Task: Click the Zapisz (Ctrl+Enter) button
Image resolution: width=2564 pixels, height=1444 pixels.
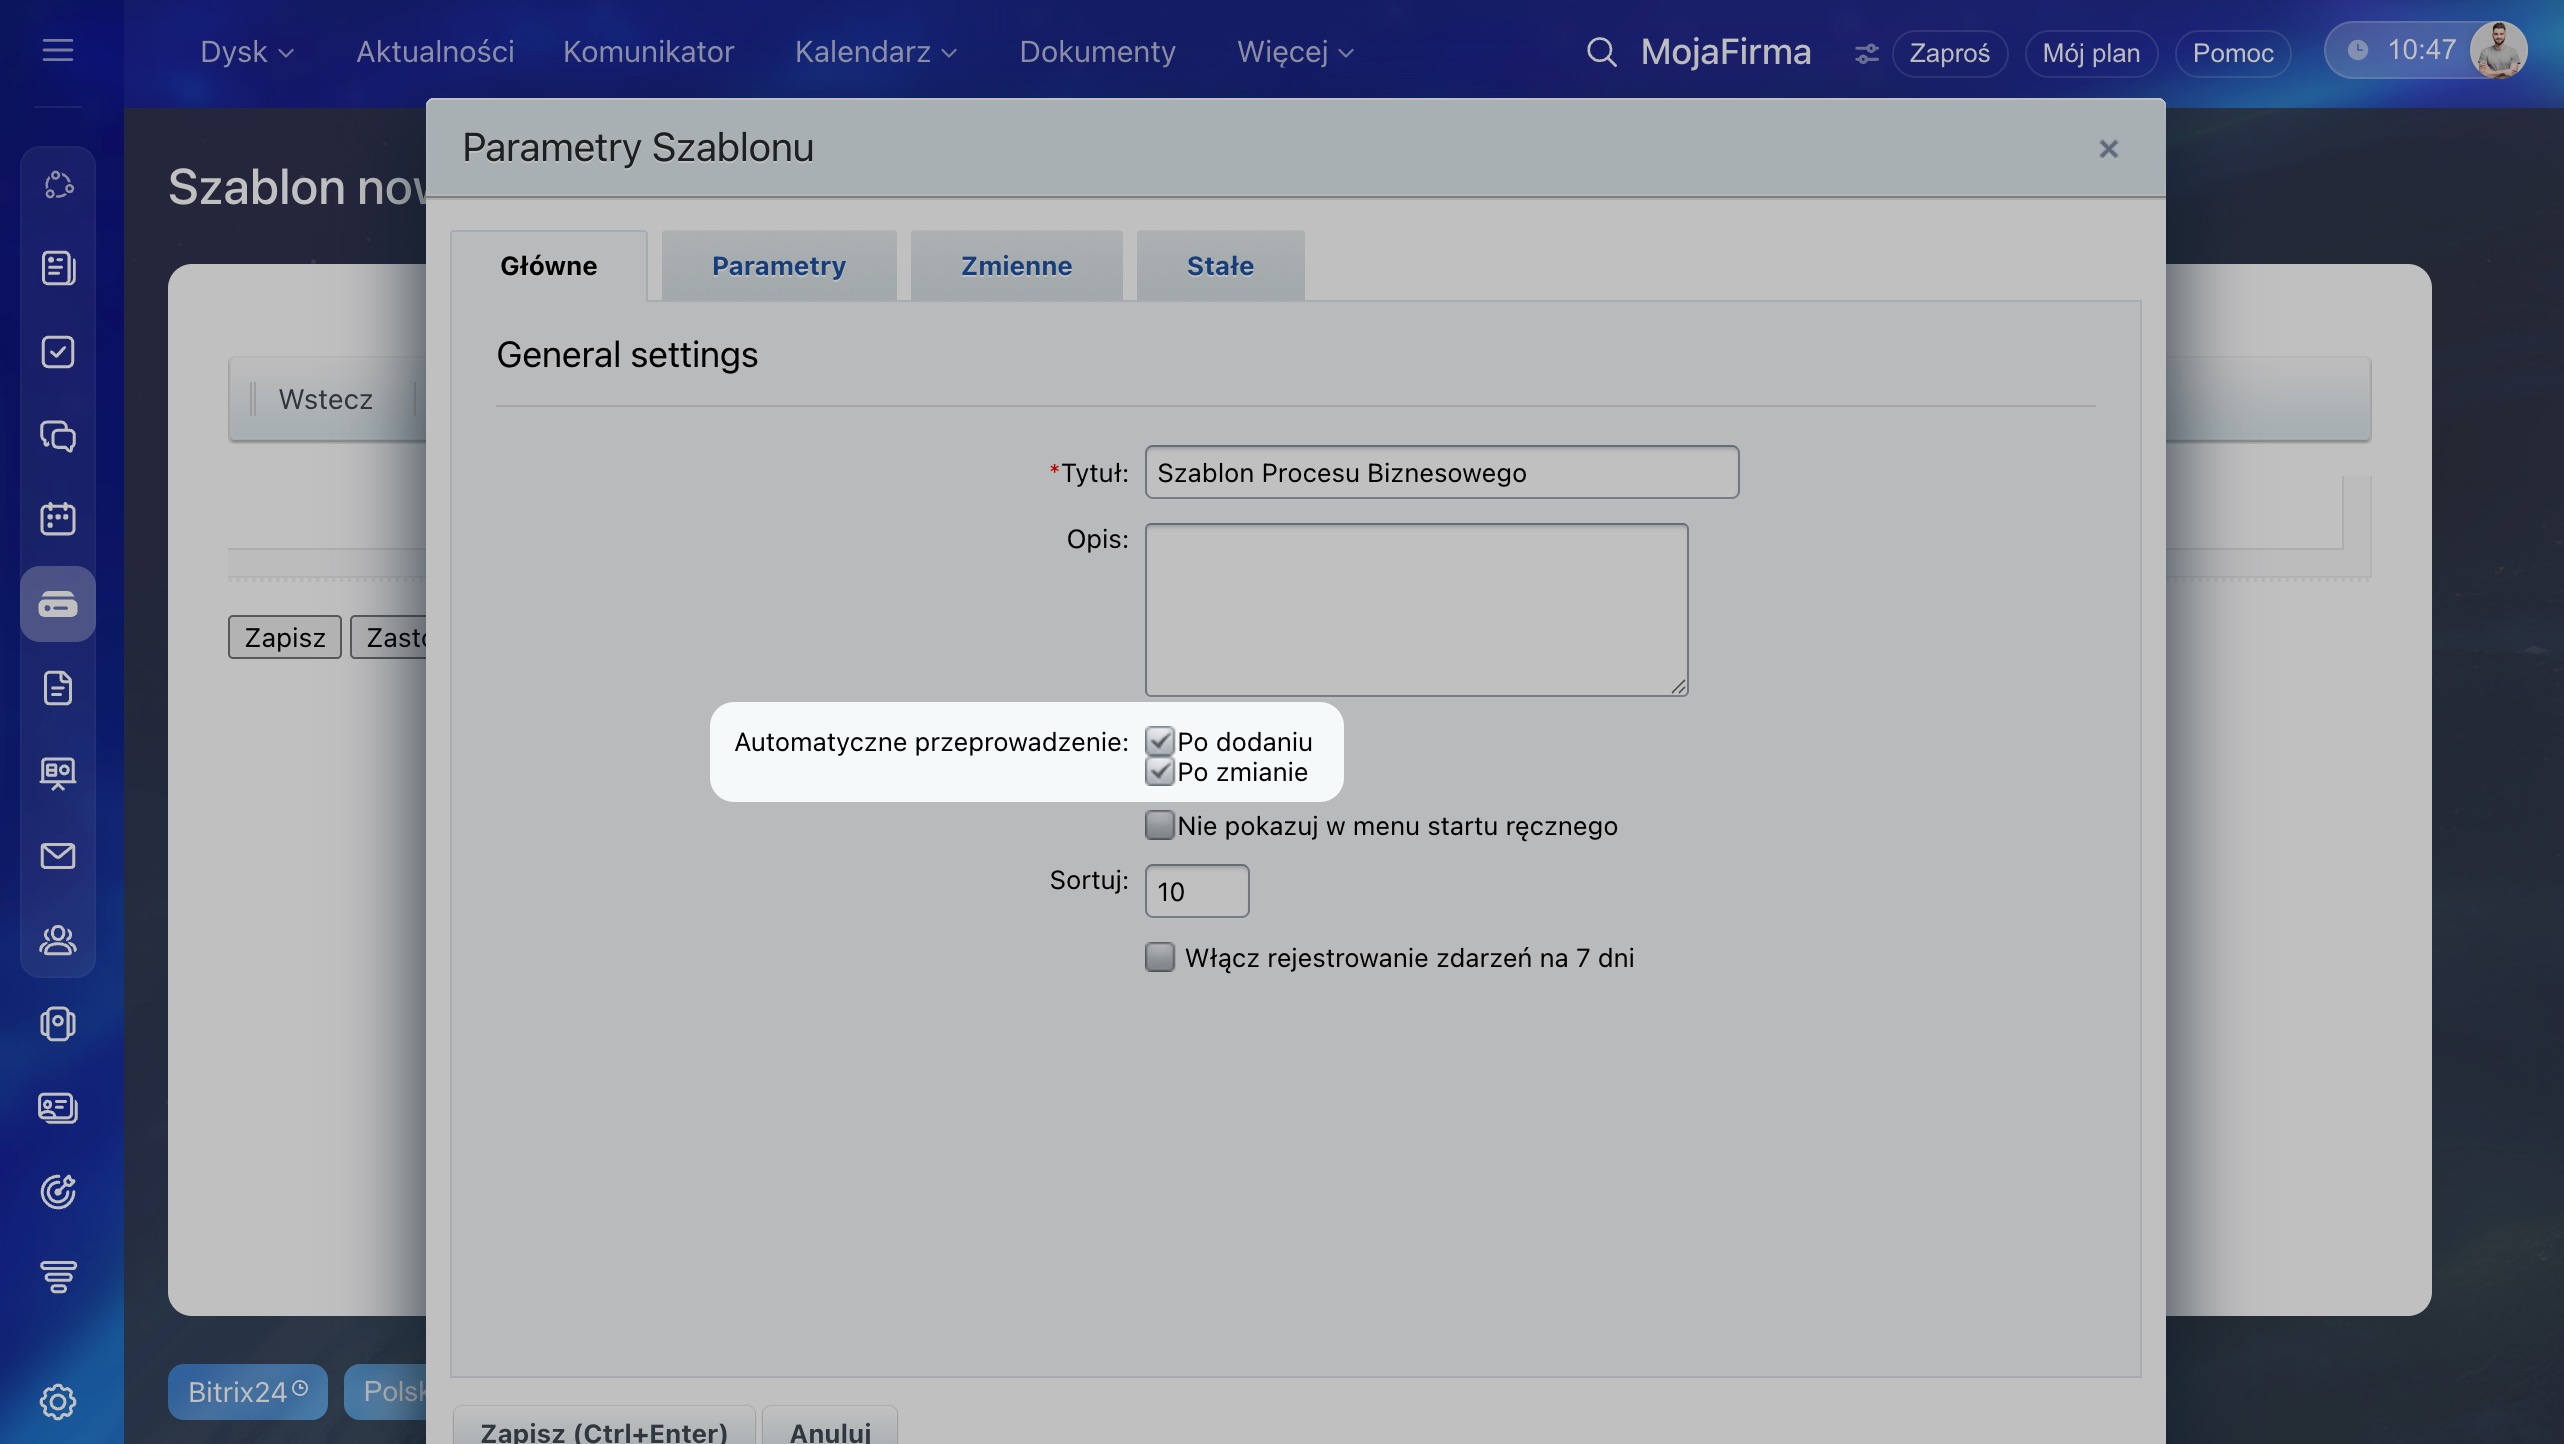Action: (x=604, y=1430)
